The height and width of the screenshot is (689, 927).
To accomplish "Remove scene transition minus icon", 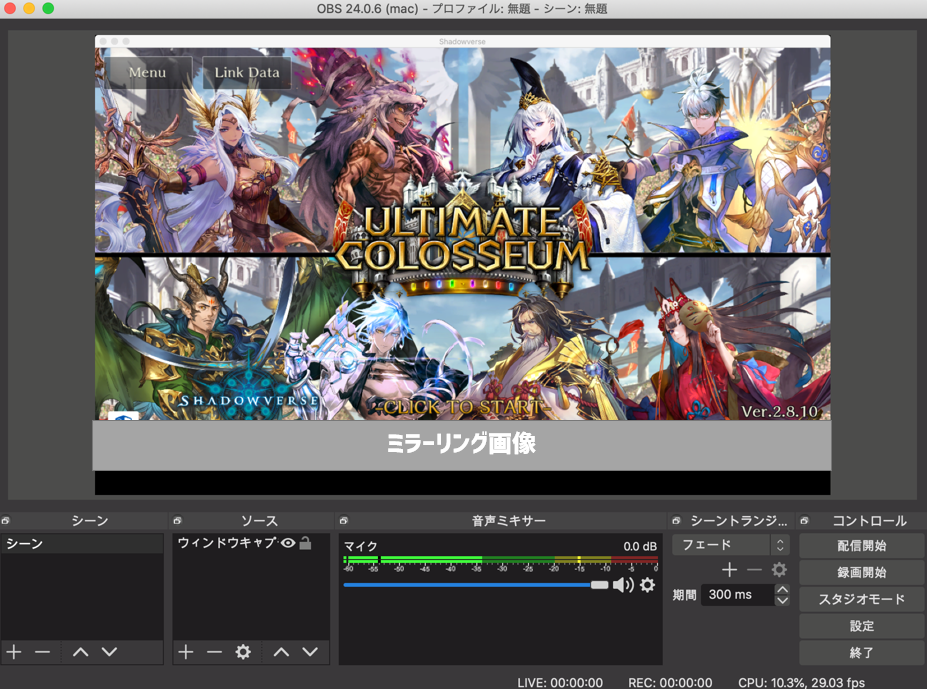I will 754,570.
